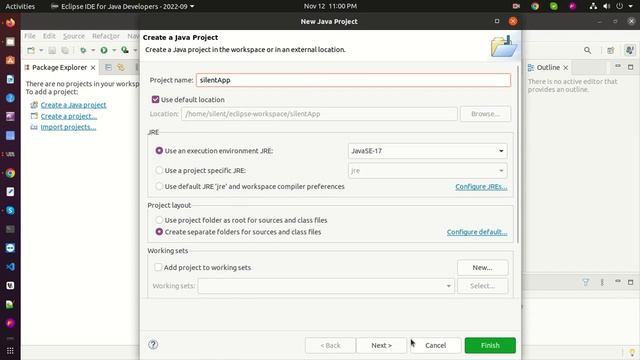640x360 pixels.
Task: Expand the Run button dropdown arrow
Action: tap(114, 50)
